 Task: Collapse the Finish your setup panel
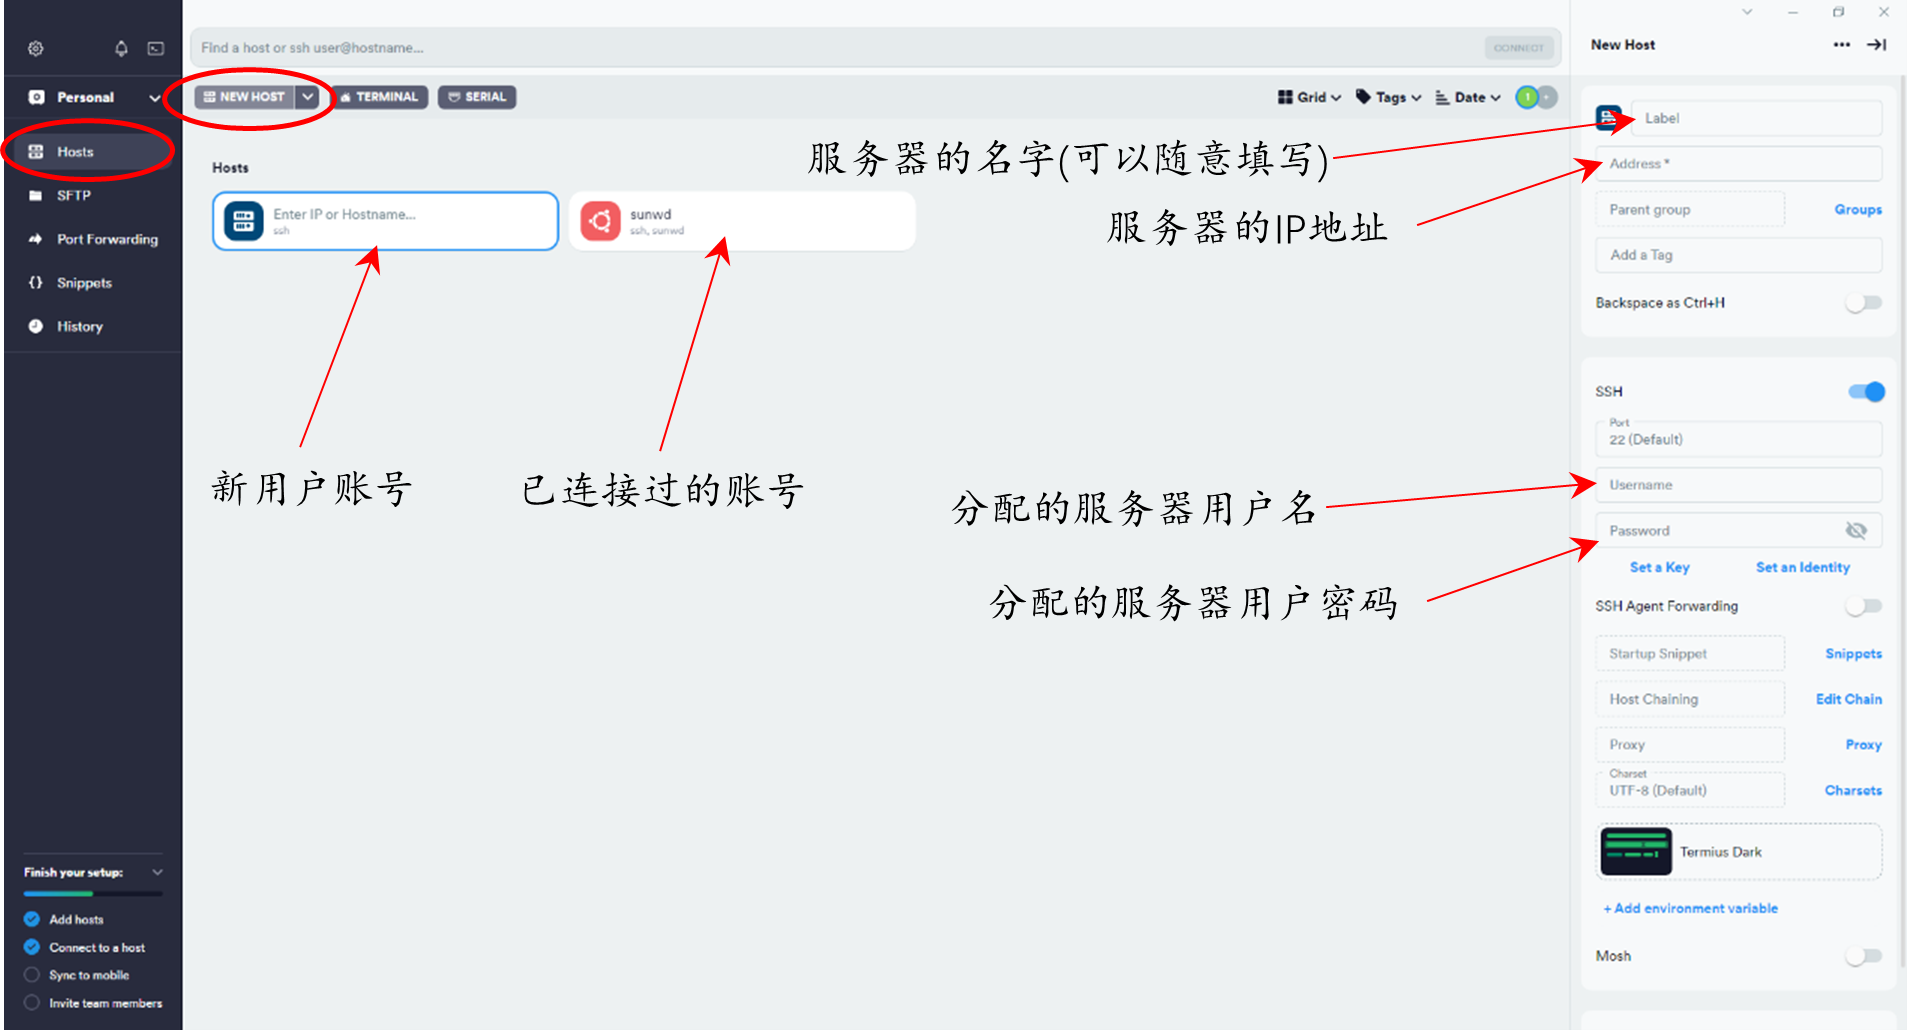click(157, 872)
